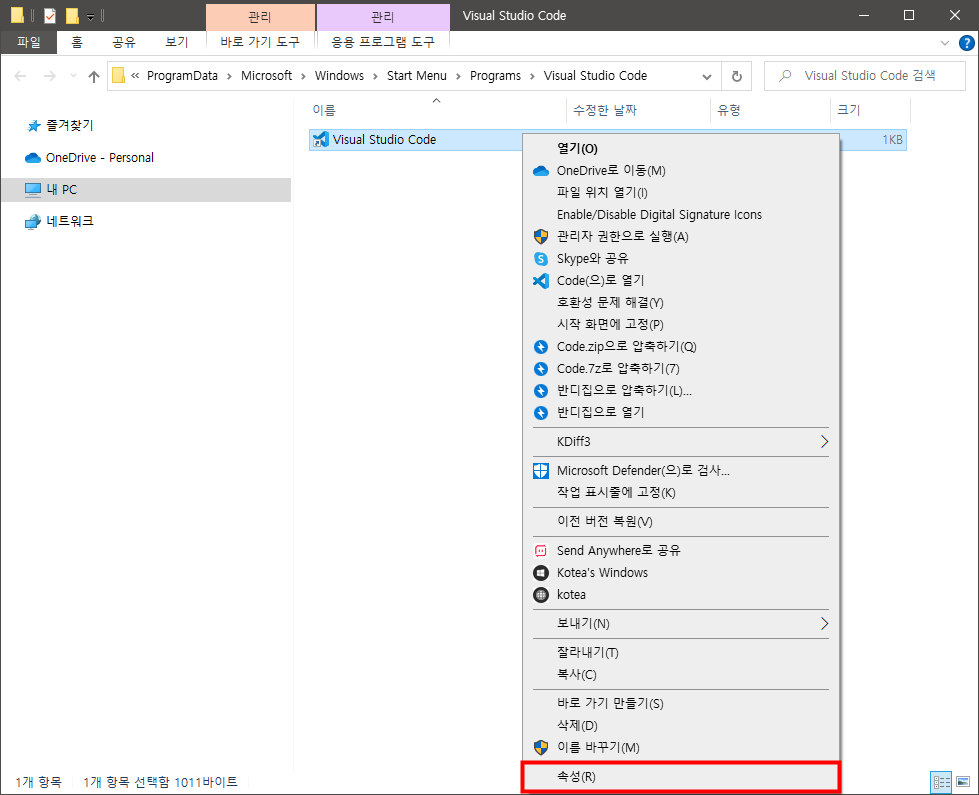Viewport: 979px width, 795px height.
Task: Click the new folder quick access toolbar icon
Action: coord(72,16)
